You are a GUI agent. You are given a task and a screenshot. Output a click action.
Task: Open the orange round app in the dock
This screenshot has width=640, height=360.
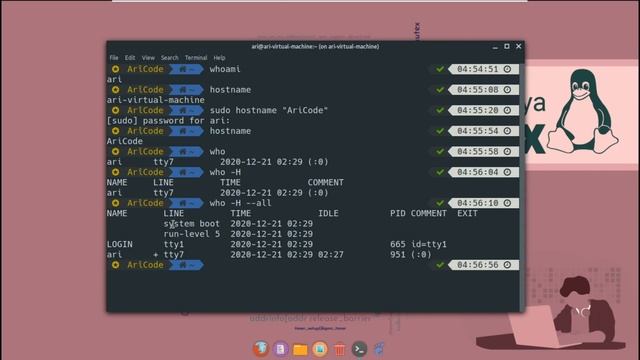click(x=320, y=349)
